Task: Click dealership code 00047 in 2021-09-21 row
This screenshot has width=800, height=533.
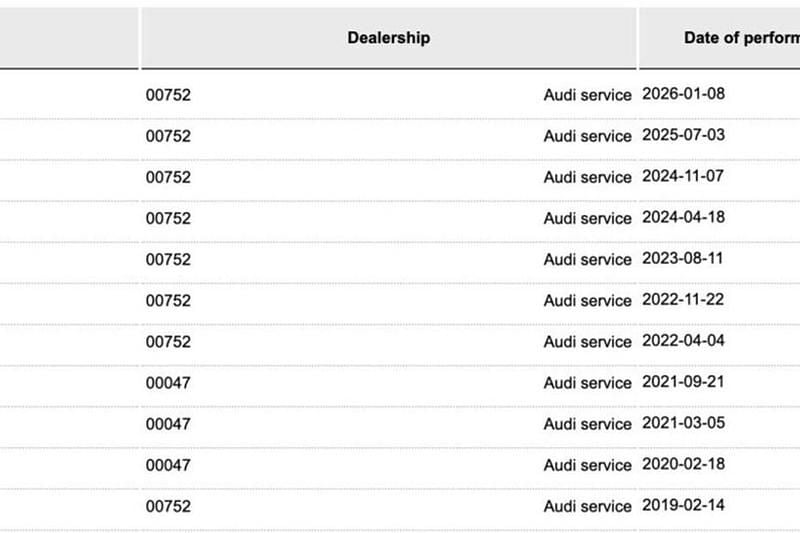Action: pyautogui.click(x=168, y=383)
